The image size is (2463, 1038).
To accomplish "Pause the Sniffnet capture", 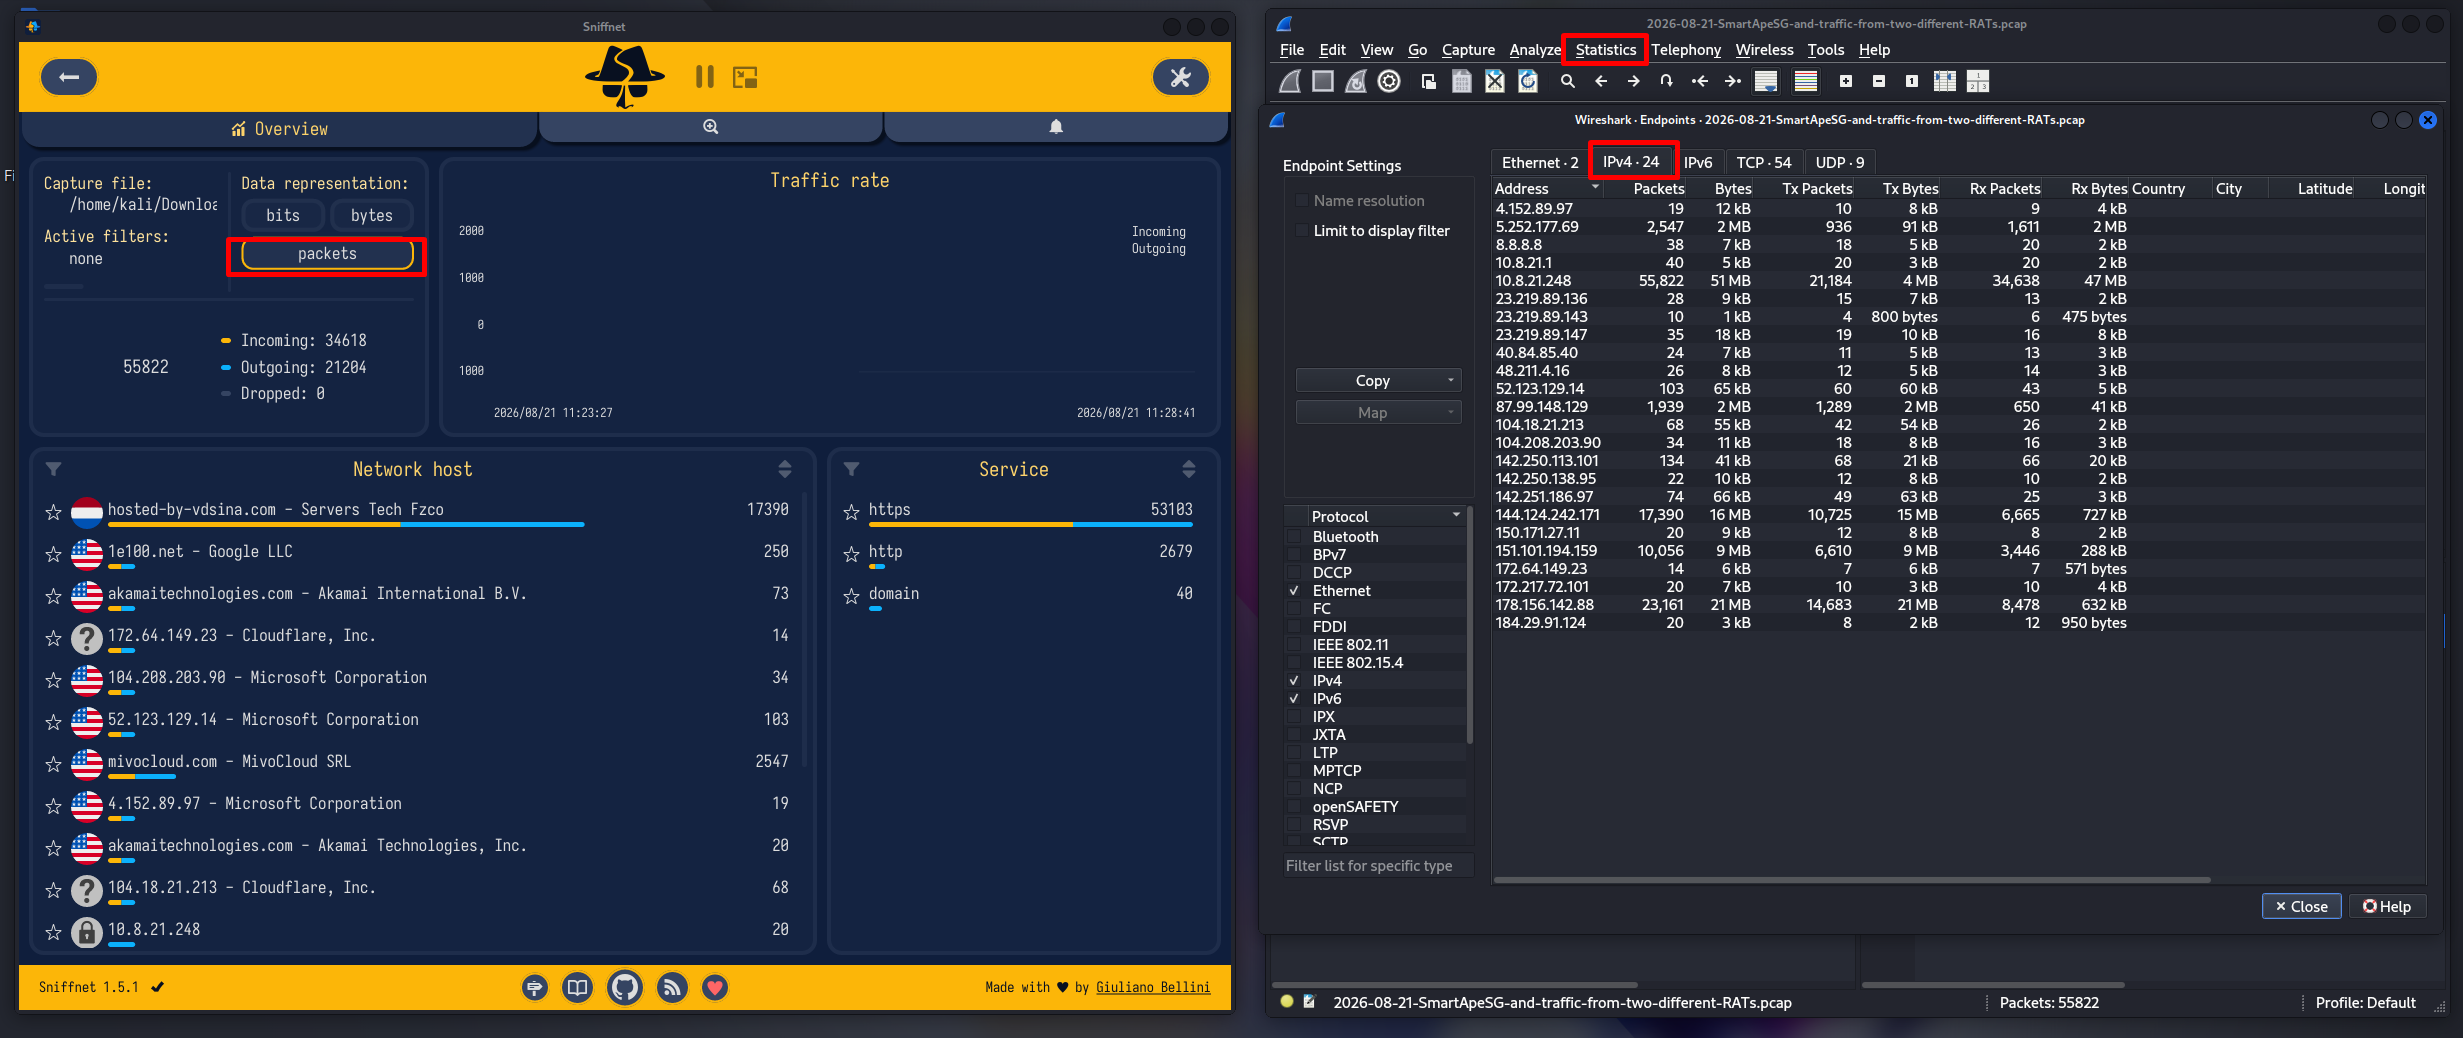I will coord(704,77).
